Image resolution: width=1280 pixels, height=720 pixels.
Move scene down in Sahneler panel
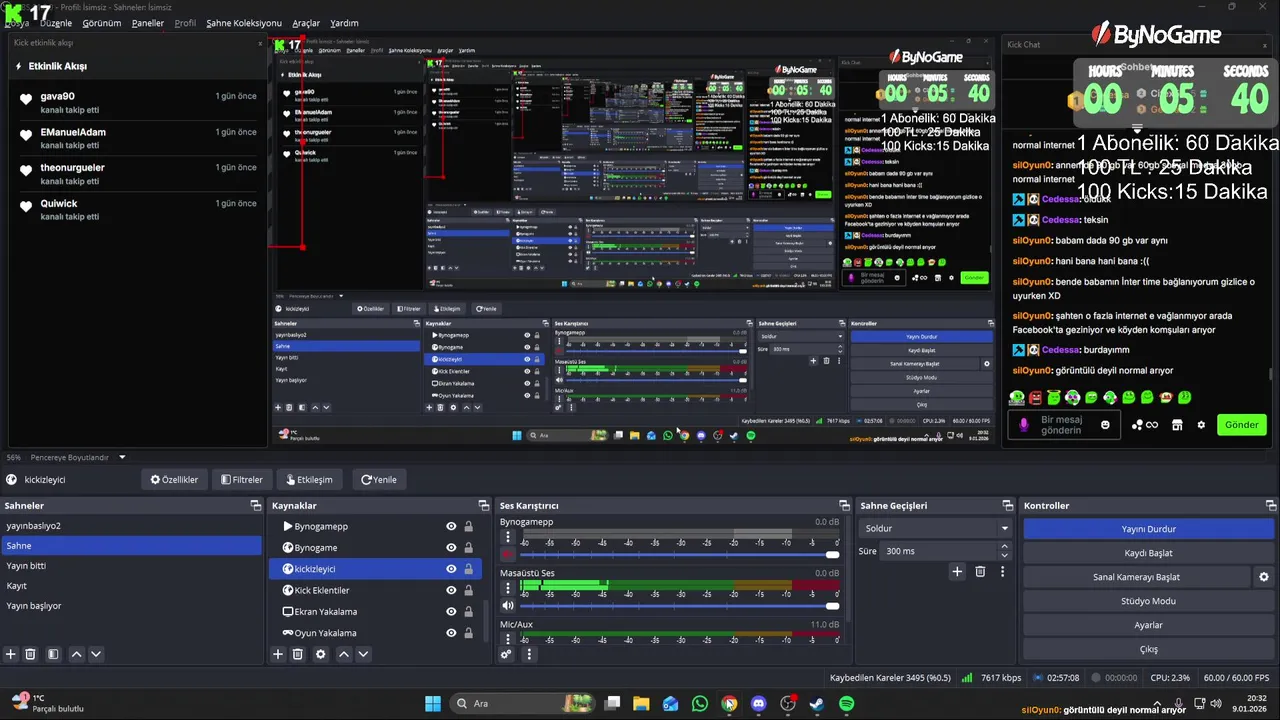96,654
